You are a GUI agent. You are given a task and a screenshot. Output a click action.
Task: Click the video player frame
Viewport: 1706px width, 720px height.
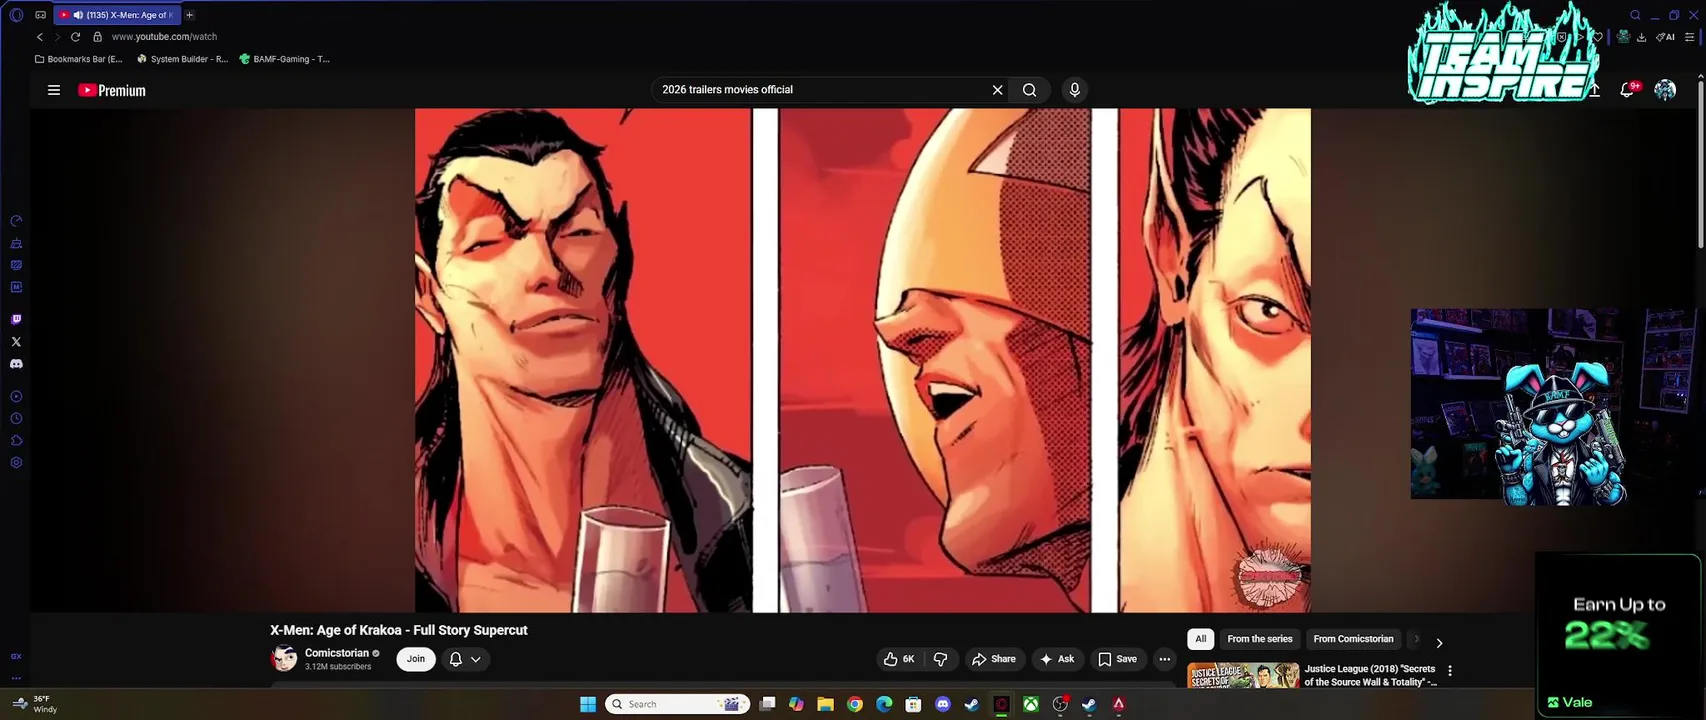pyautogui.click(x=862, y=360)
